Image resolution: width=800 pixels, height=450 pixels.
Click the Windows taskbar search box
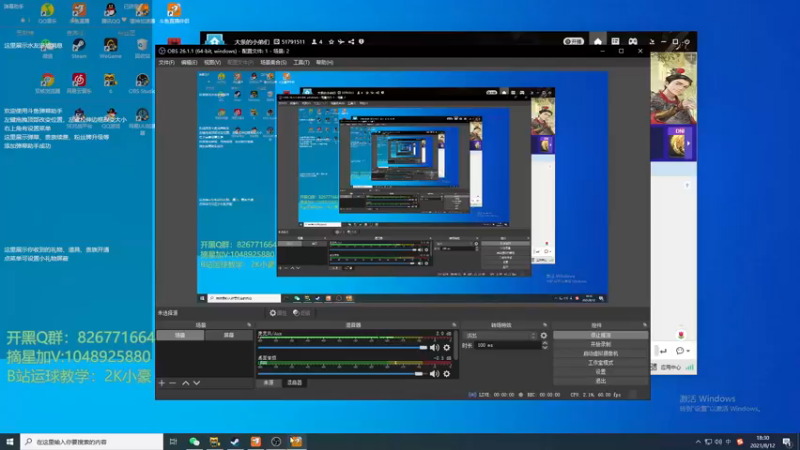coord(92,441)
